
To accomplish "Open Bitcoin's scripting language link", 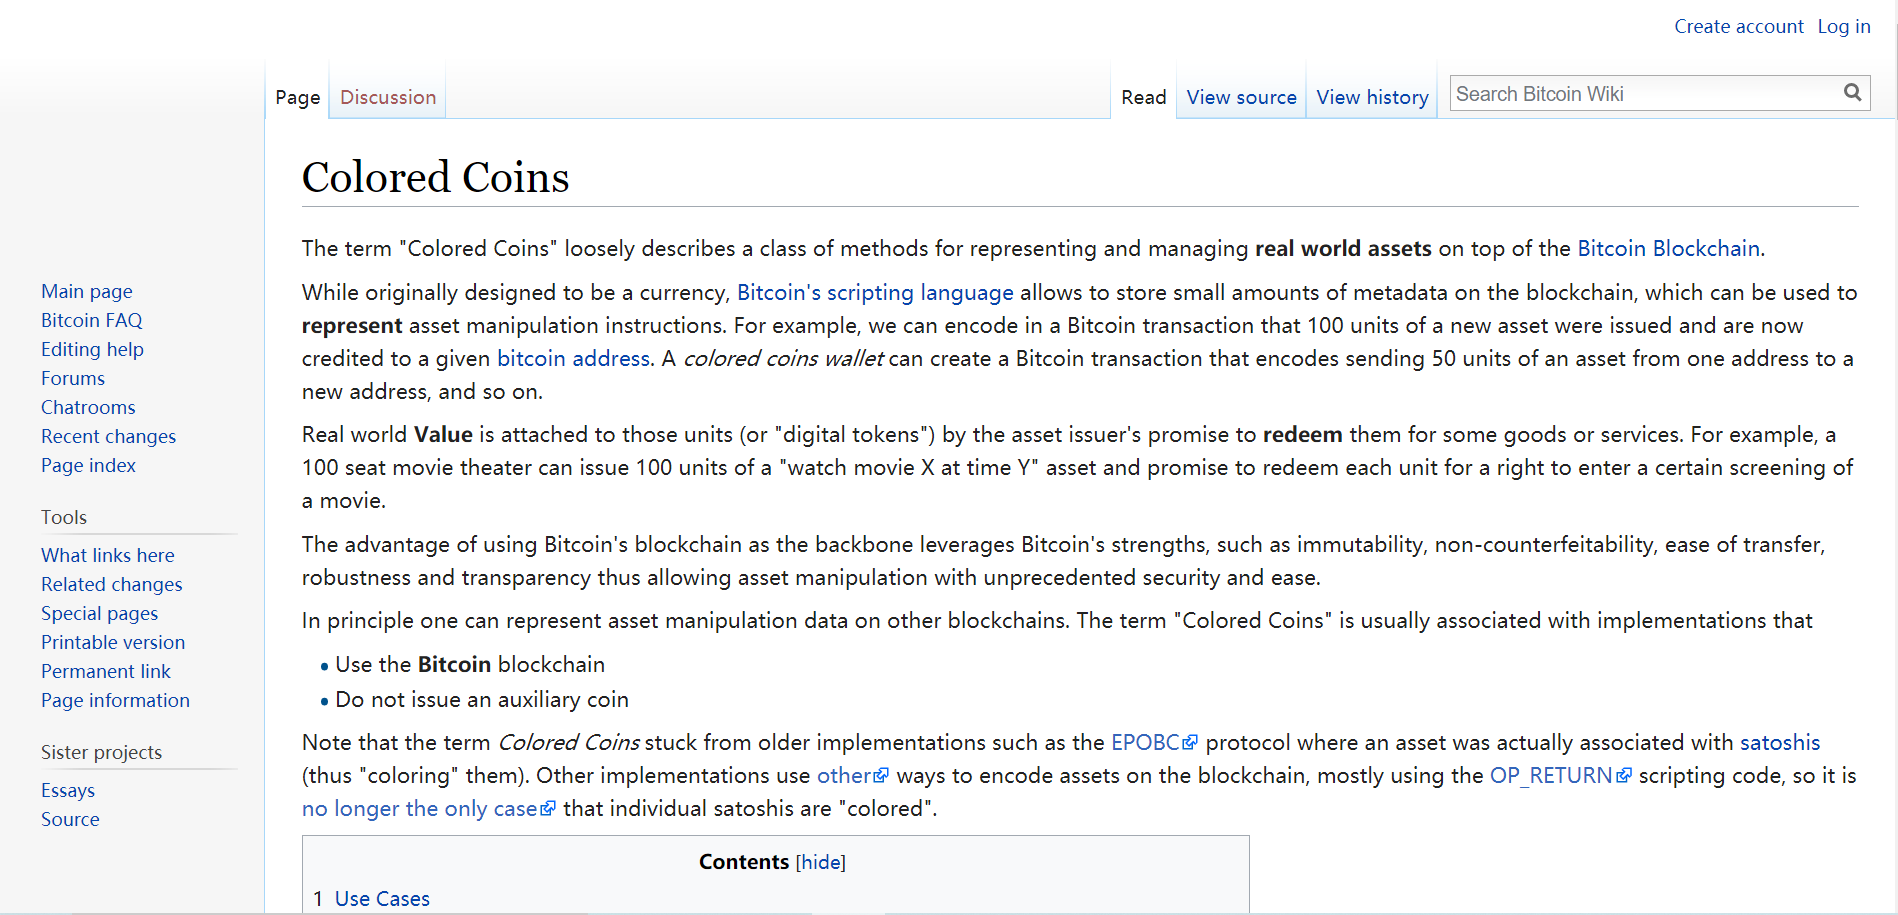I will (x=875, y=292).
